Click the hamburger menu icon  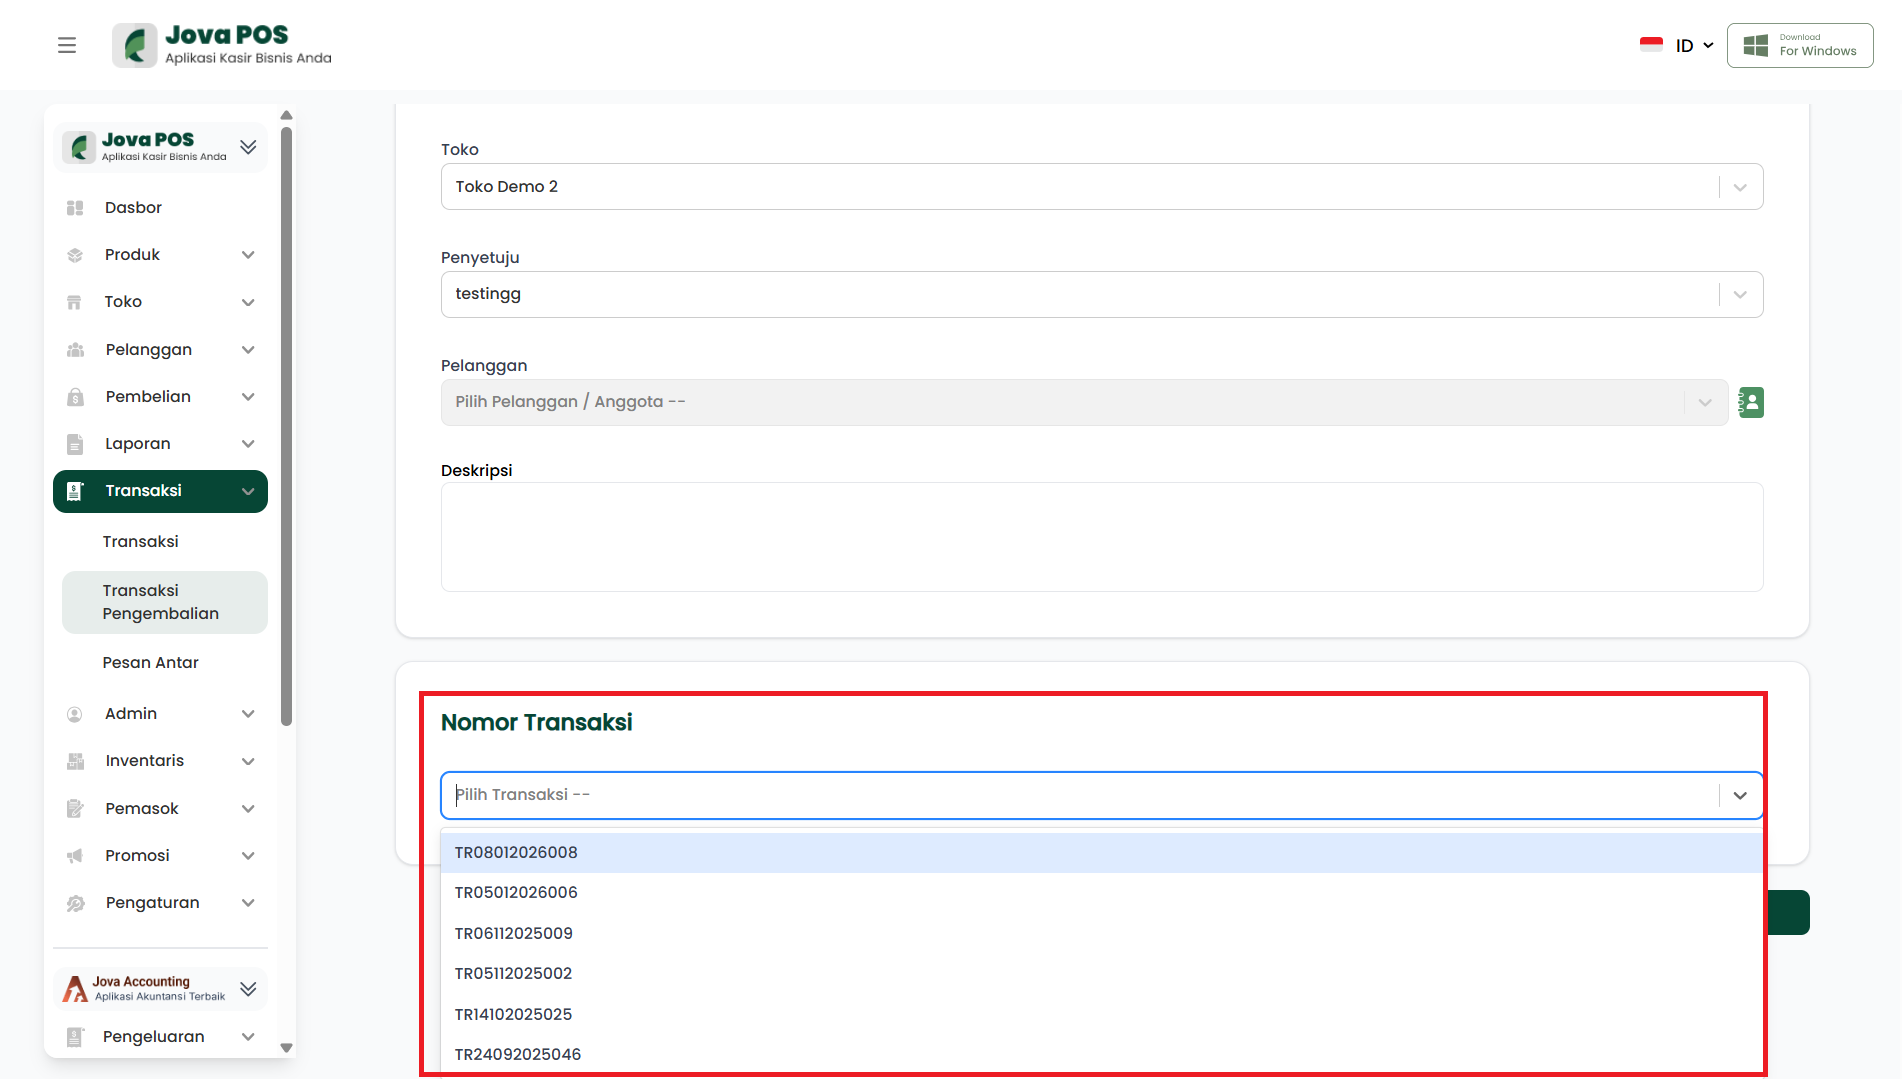(67, 45)
